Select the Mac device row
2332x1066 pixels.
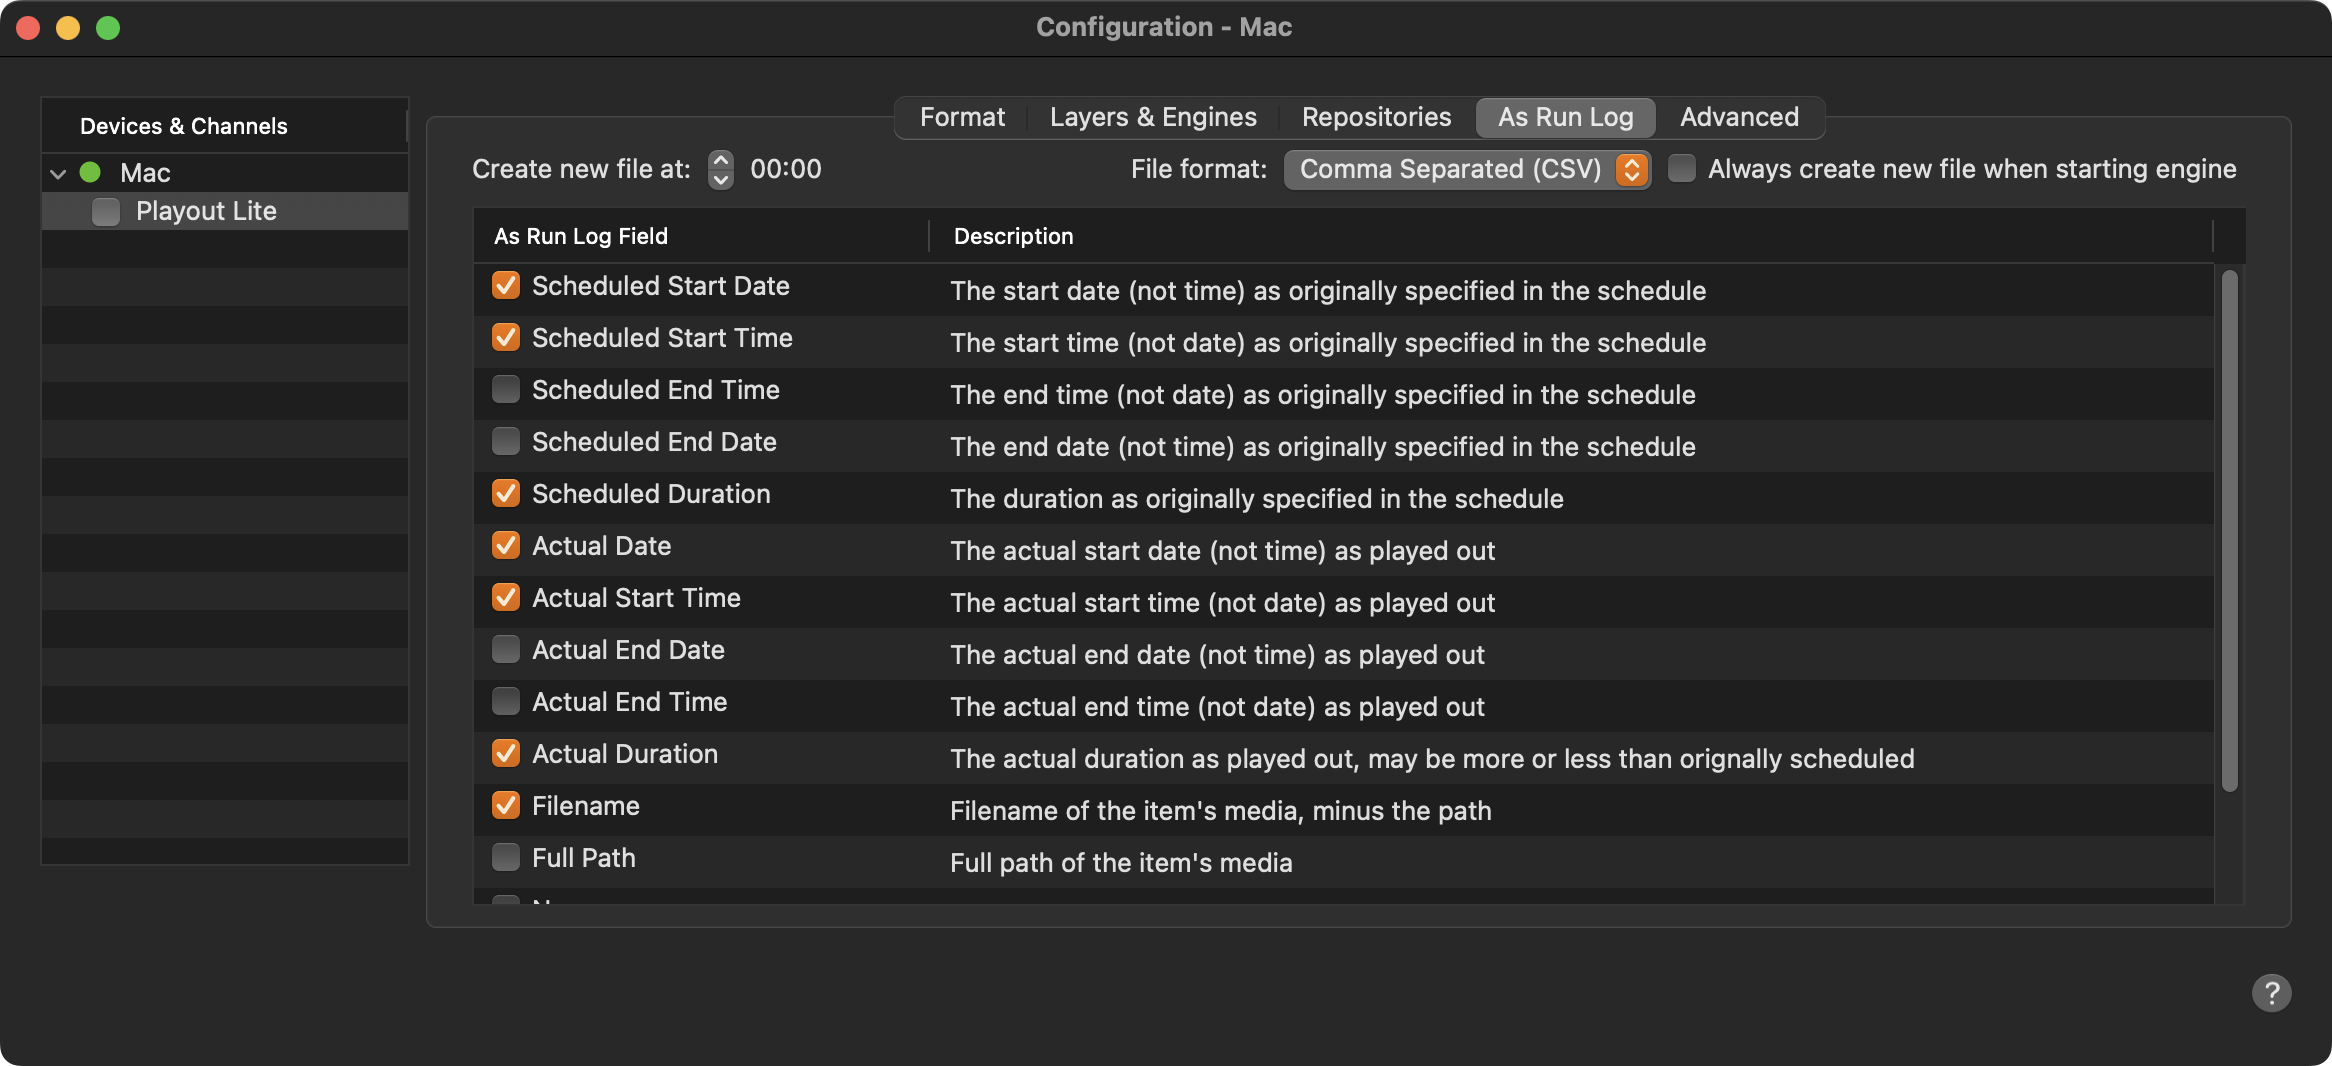pyautogui.click(x=225, y=172)
